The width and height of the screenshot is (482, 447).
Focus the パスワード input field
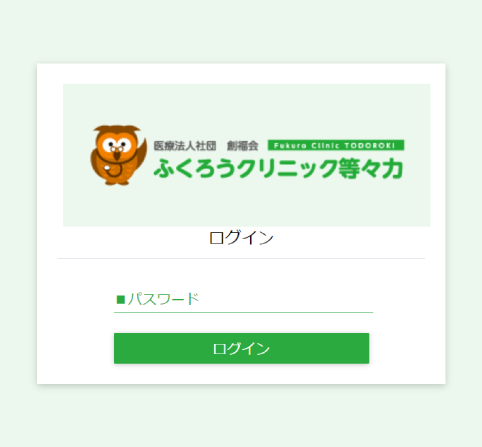click(243, 299)
